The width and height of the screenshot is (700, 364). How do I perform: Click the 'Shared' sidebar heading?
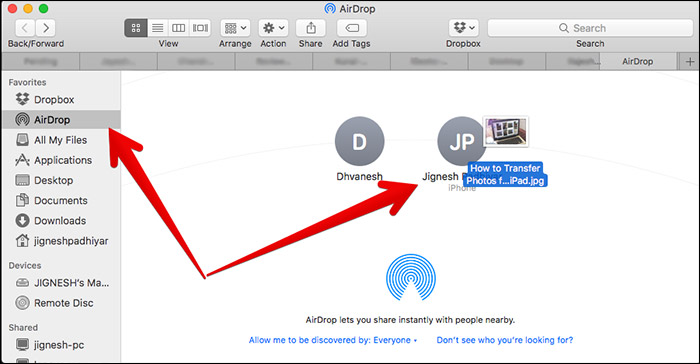coord(23,328)
